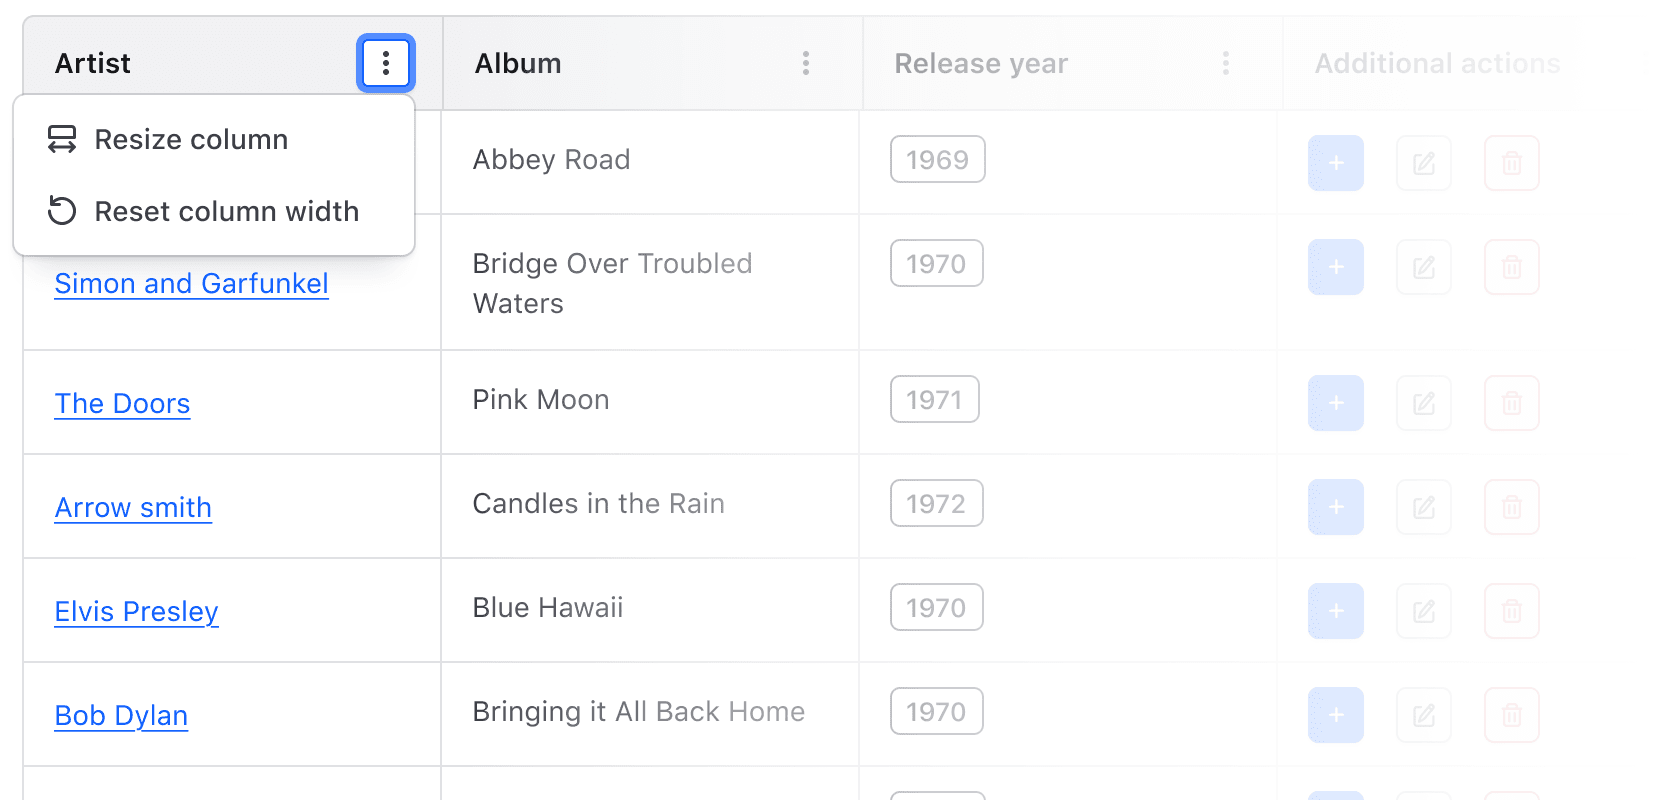Click the delete icon in Abbey Road row
The width and height of the screenshot is (1672, 800).
1512,163
